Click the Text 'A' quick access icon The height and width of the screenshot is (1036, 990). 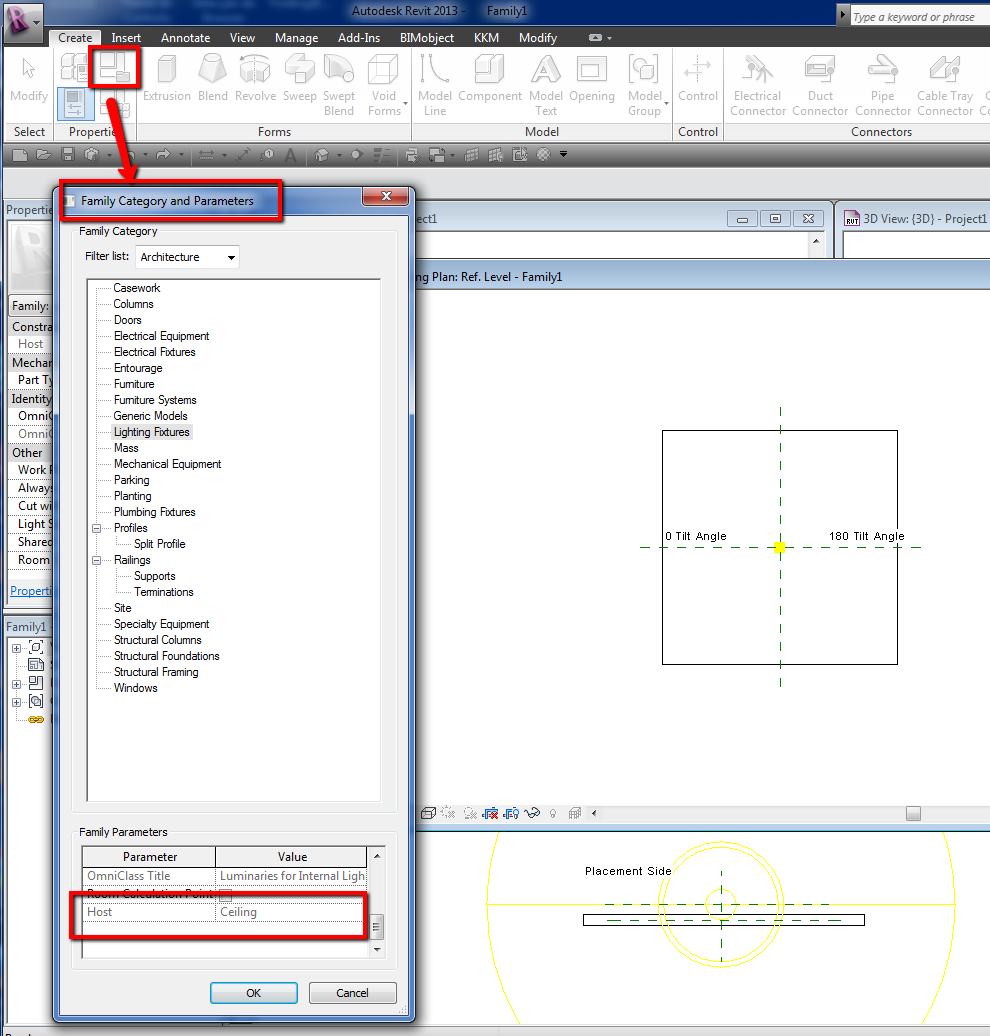coord(290,155)
